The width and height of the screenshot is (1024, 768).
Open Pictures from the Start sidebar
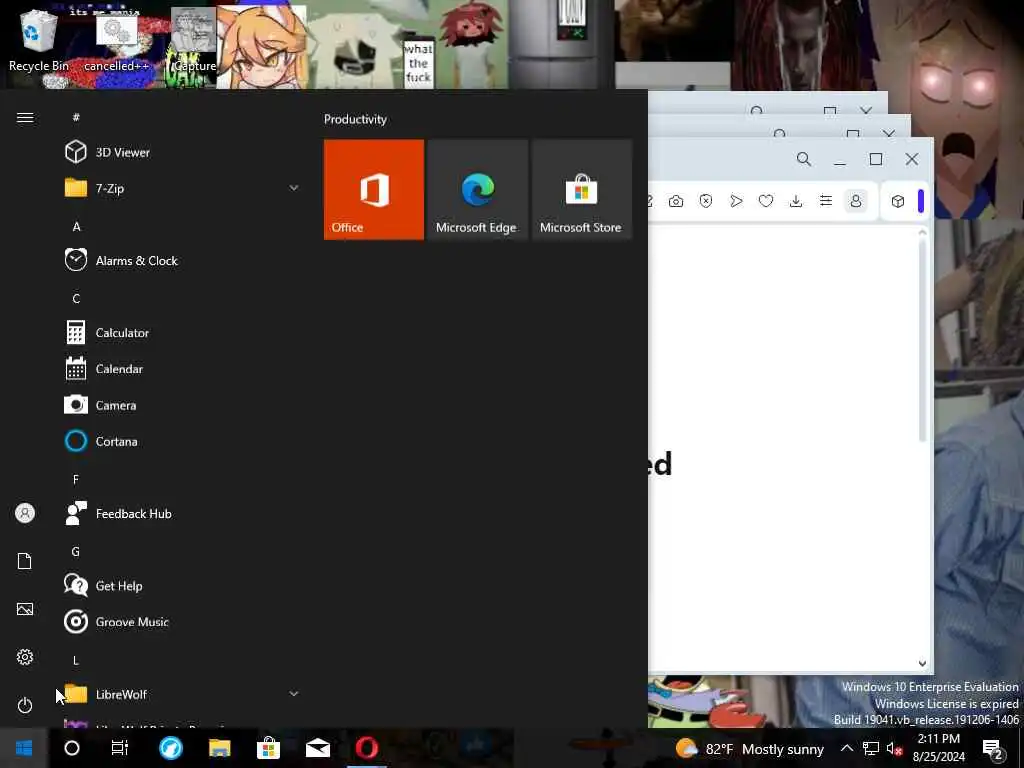click(x=25, y=609)
